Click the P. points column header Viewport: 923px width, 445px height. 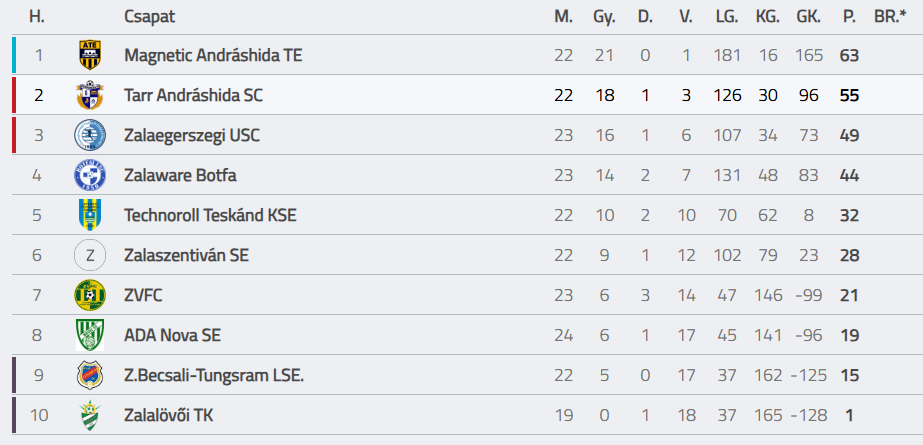[x=849, y=17]
